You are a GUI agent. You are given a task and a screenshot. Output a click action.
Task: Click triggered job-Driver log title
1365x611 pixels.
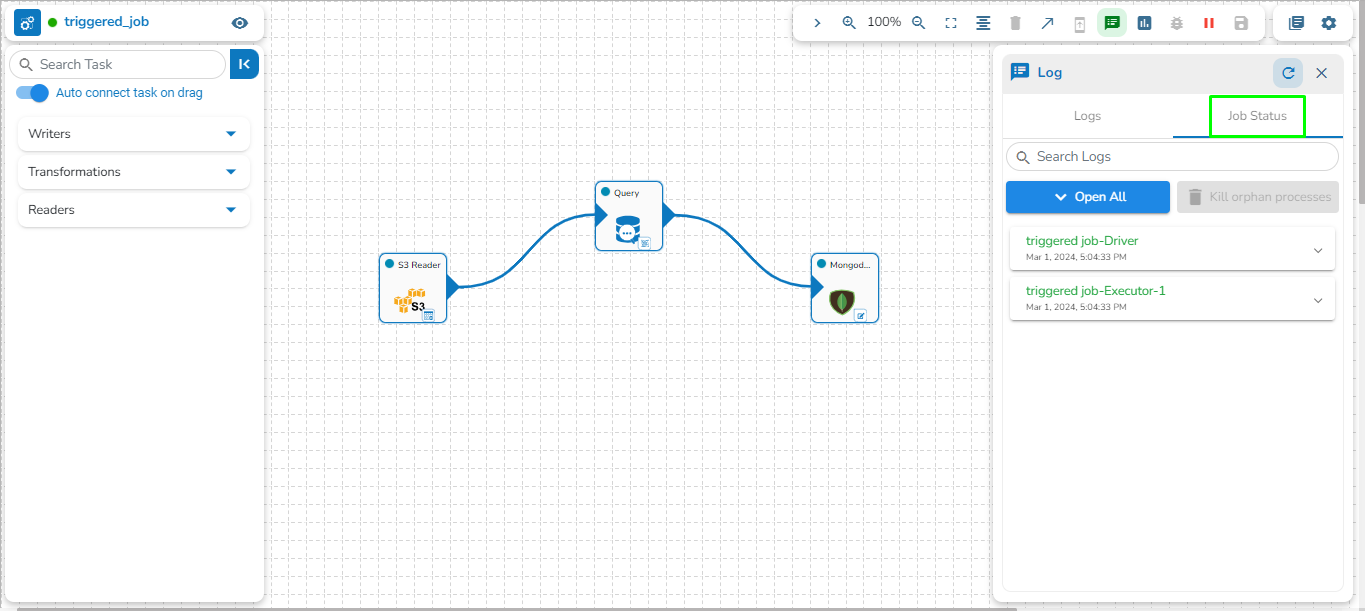click(1082, 241)
